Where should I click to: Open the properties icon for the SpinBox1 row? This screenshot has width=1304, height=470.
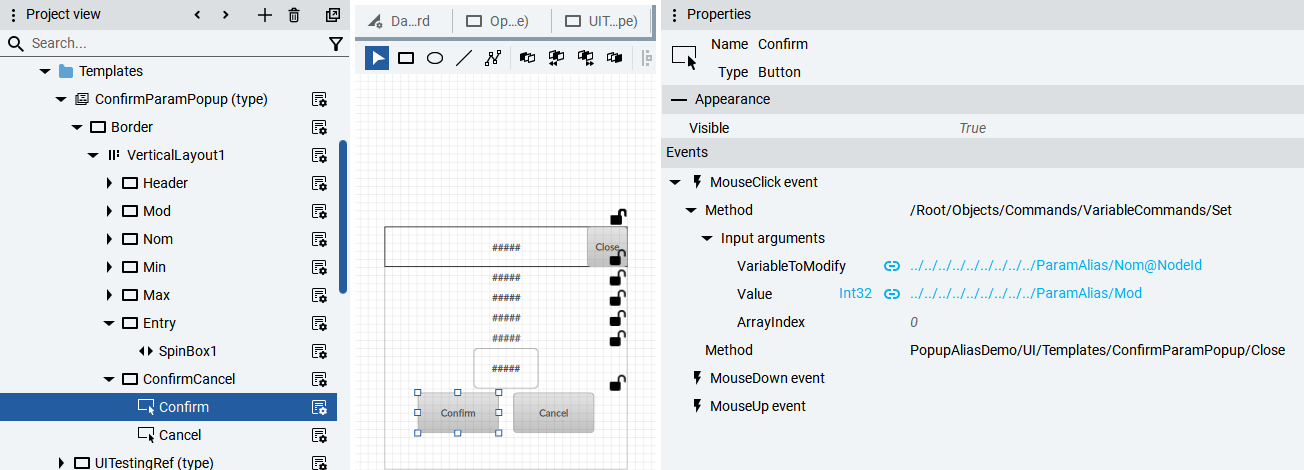[319, 351]
